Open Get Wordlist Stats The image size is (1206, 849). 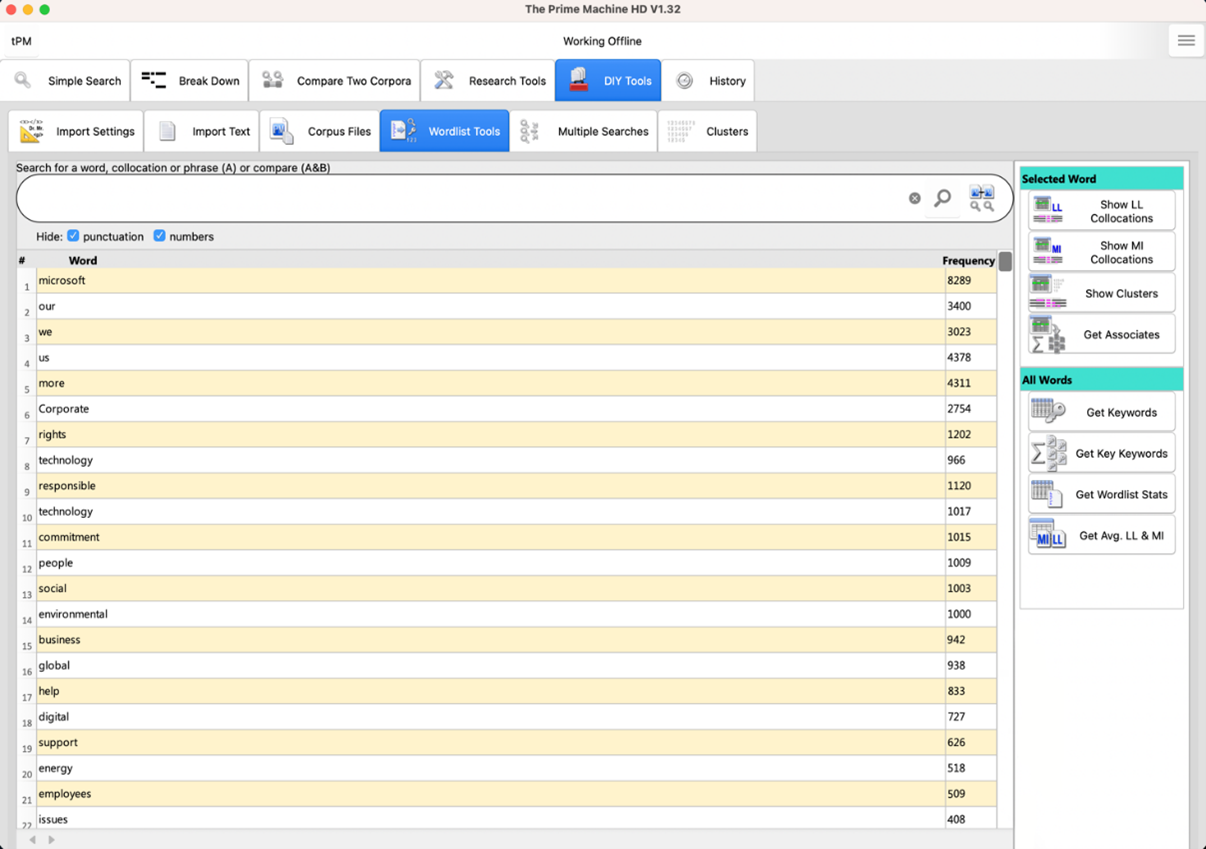click(x=1101, y=494)
